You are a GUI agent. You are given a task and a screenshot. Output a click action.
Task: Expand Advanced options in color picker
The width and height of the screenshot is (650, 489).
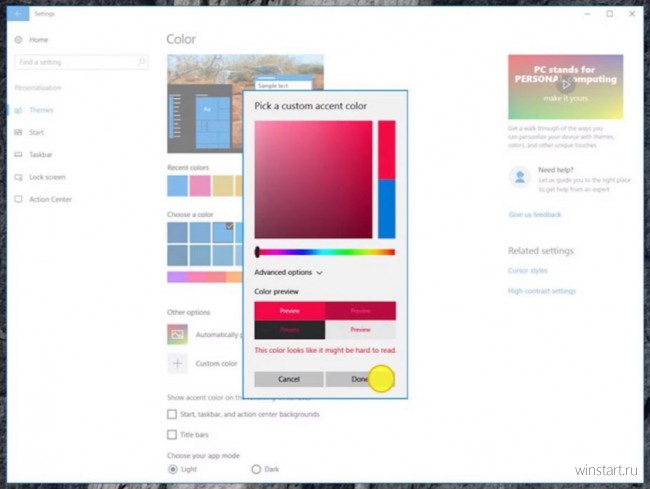288,272
